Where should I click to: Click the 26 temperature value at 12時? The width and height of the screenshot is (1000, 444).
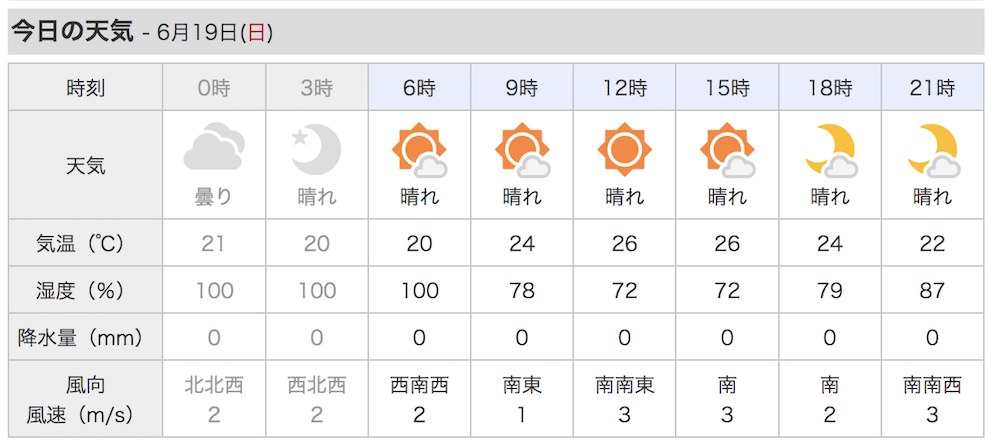pyautogui.click(x=624, y=244)
